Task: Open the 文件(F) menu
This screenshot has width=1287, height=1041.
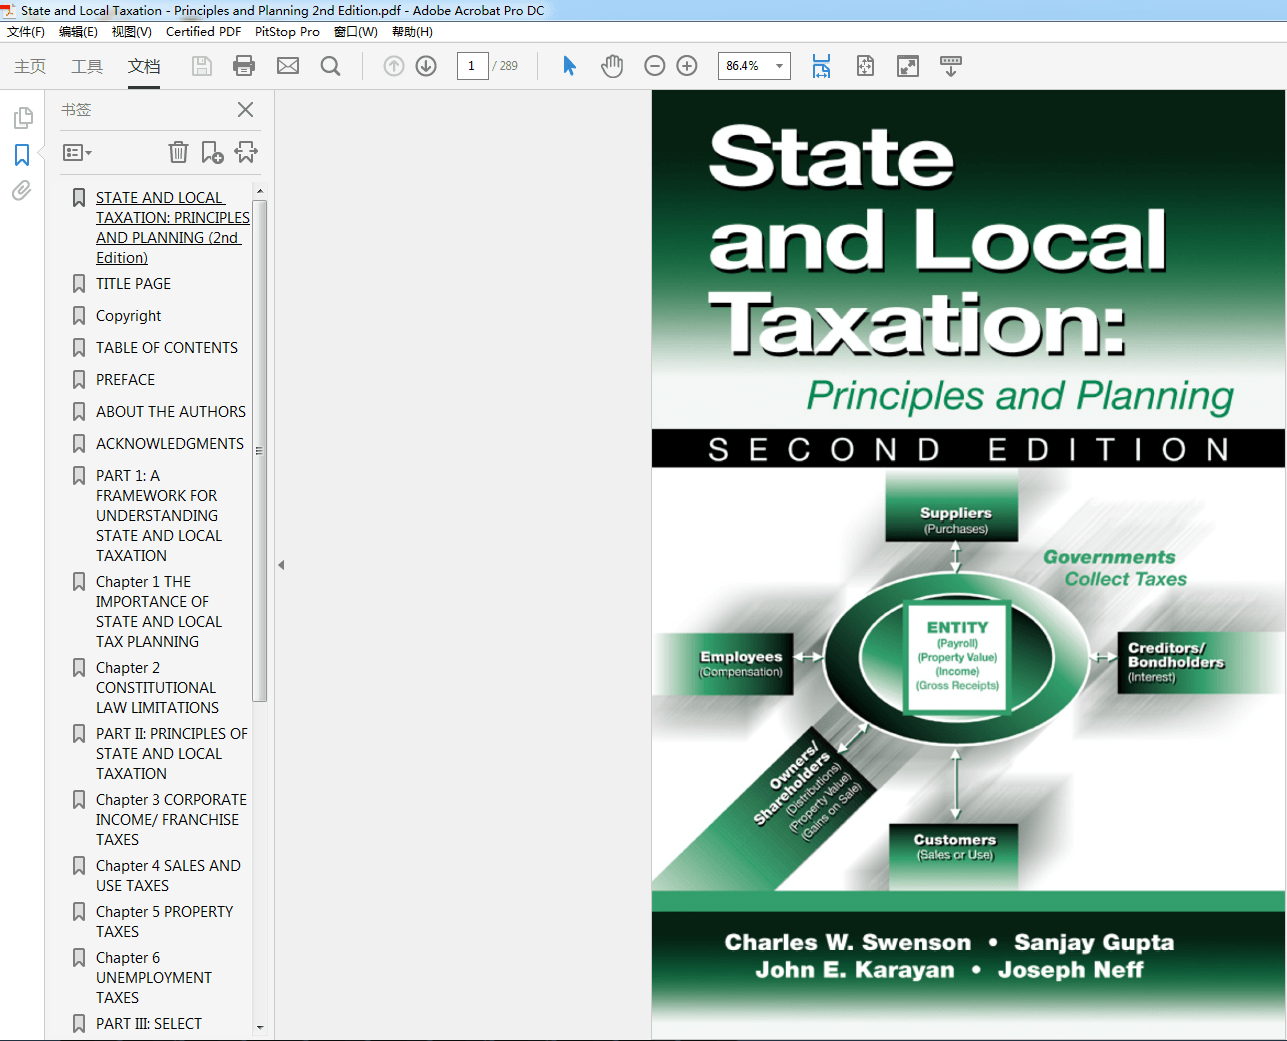Action: point(26,32)
